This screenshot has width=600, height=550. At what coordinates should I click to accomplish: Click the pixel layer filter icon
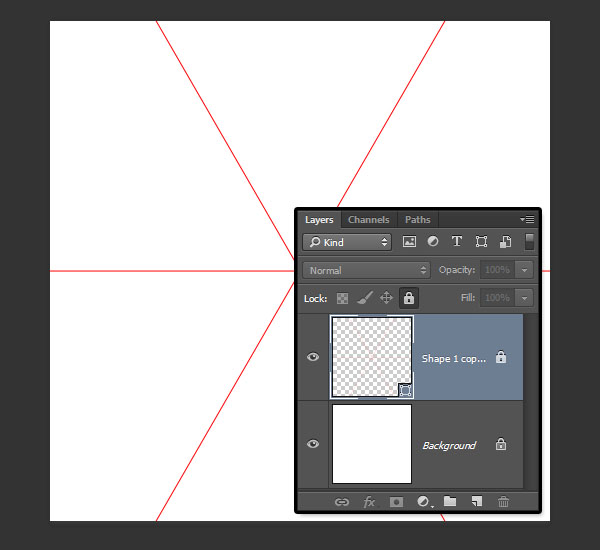[x=409, y=242]
